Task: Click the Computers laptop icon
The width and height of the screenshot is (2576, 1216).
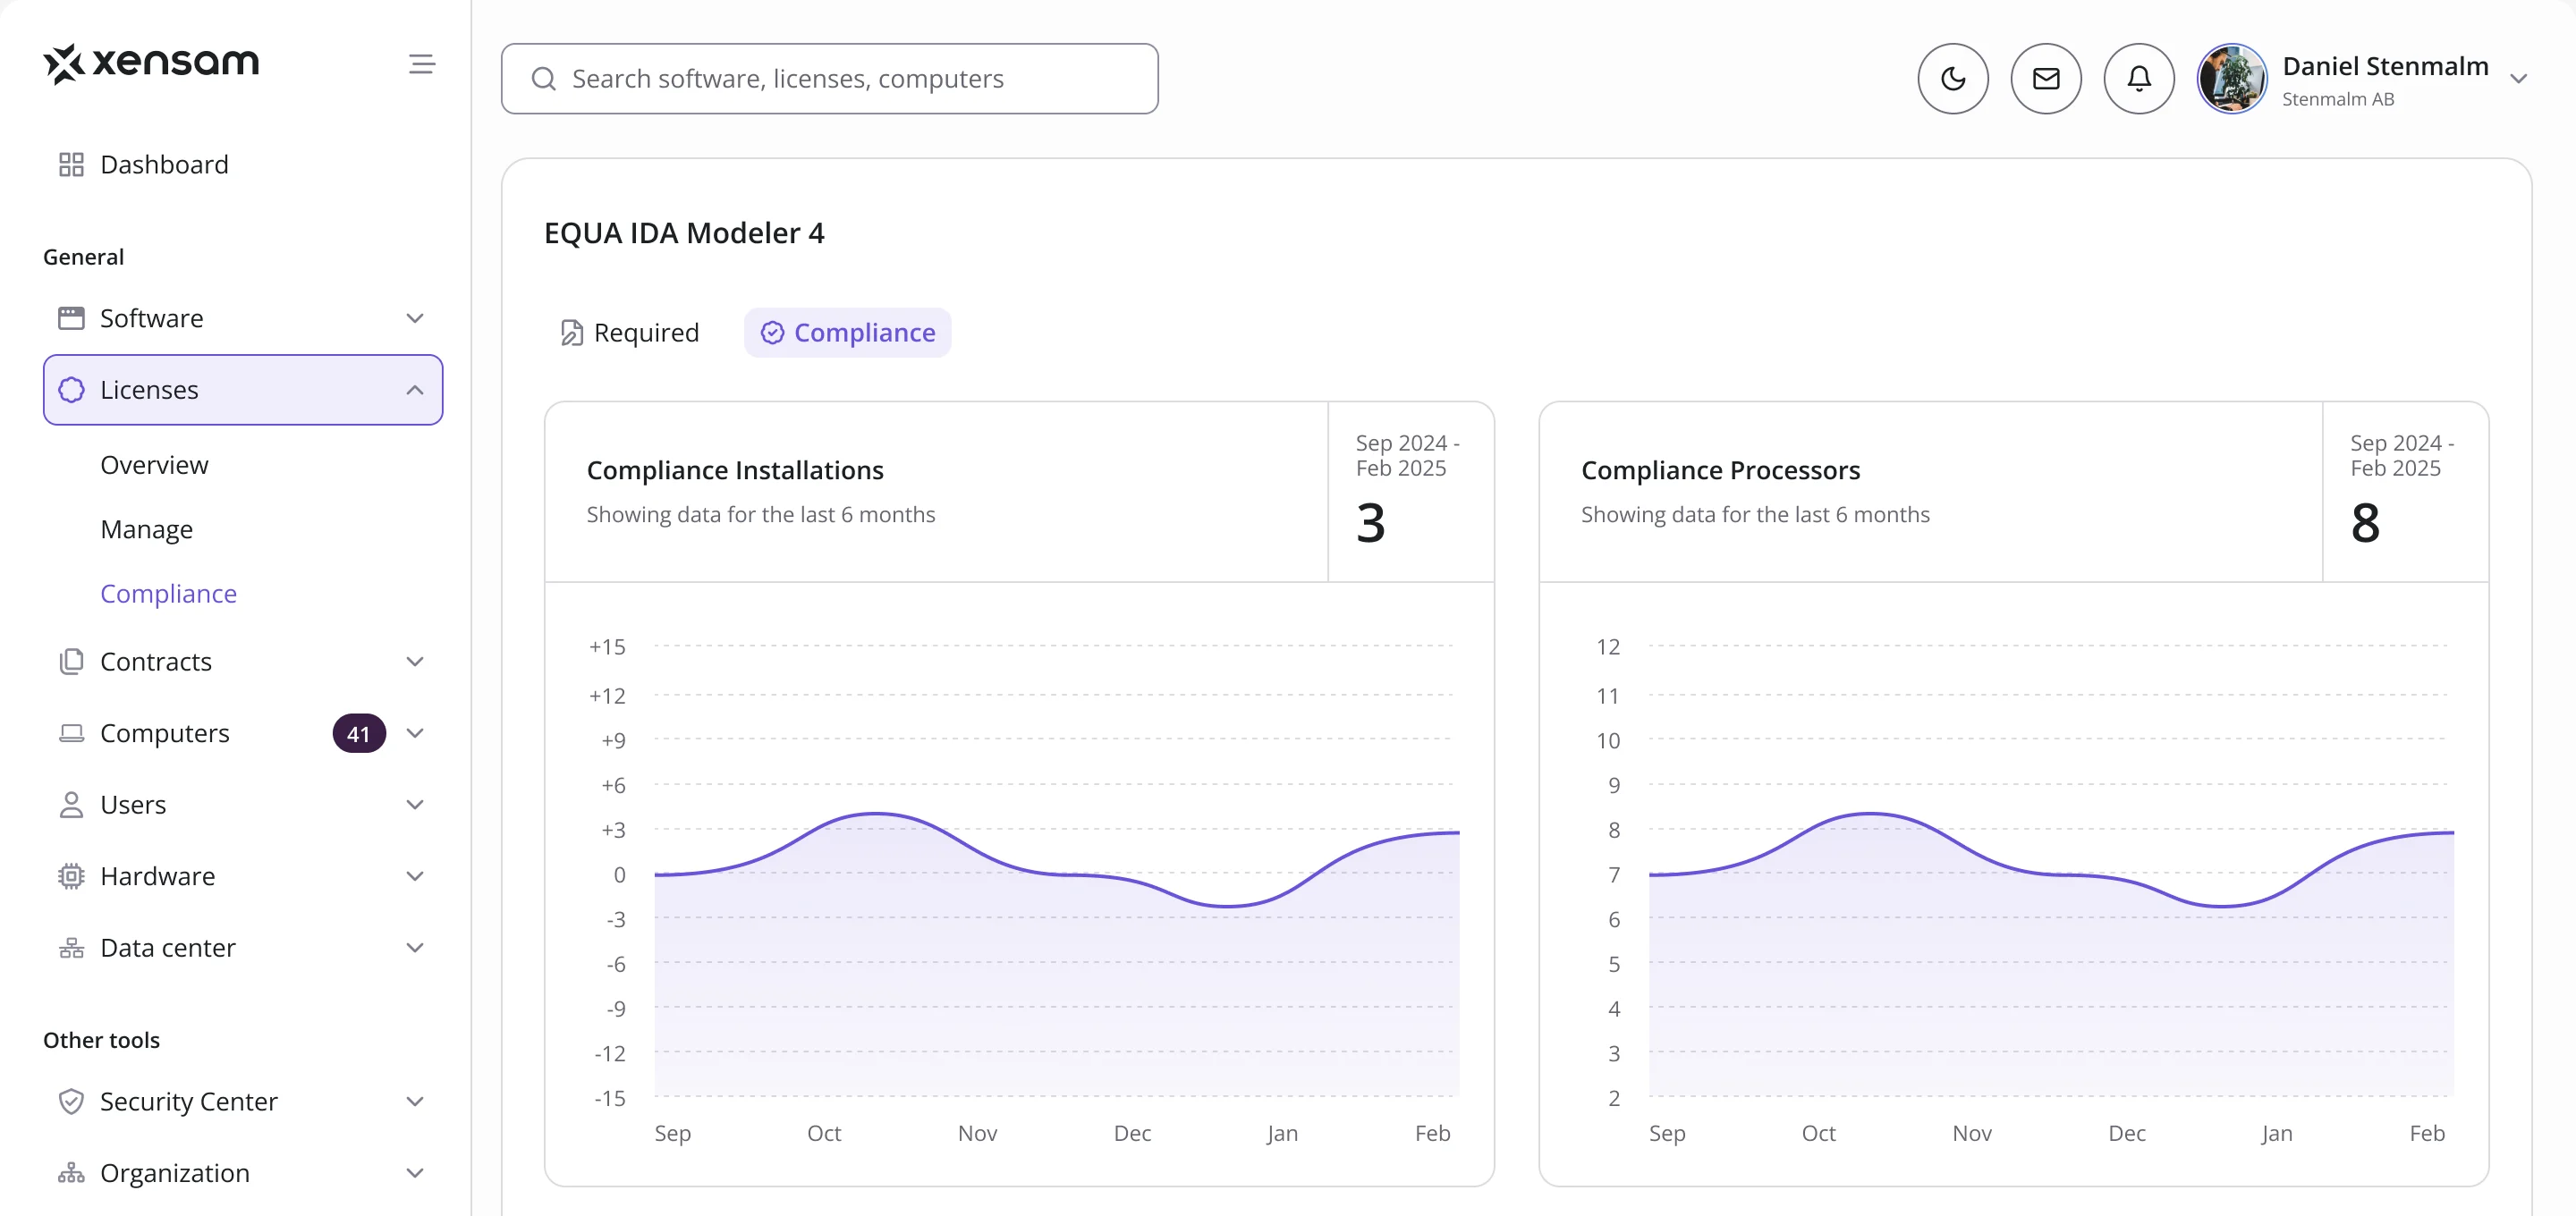Action: [71, 733]
